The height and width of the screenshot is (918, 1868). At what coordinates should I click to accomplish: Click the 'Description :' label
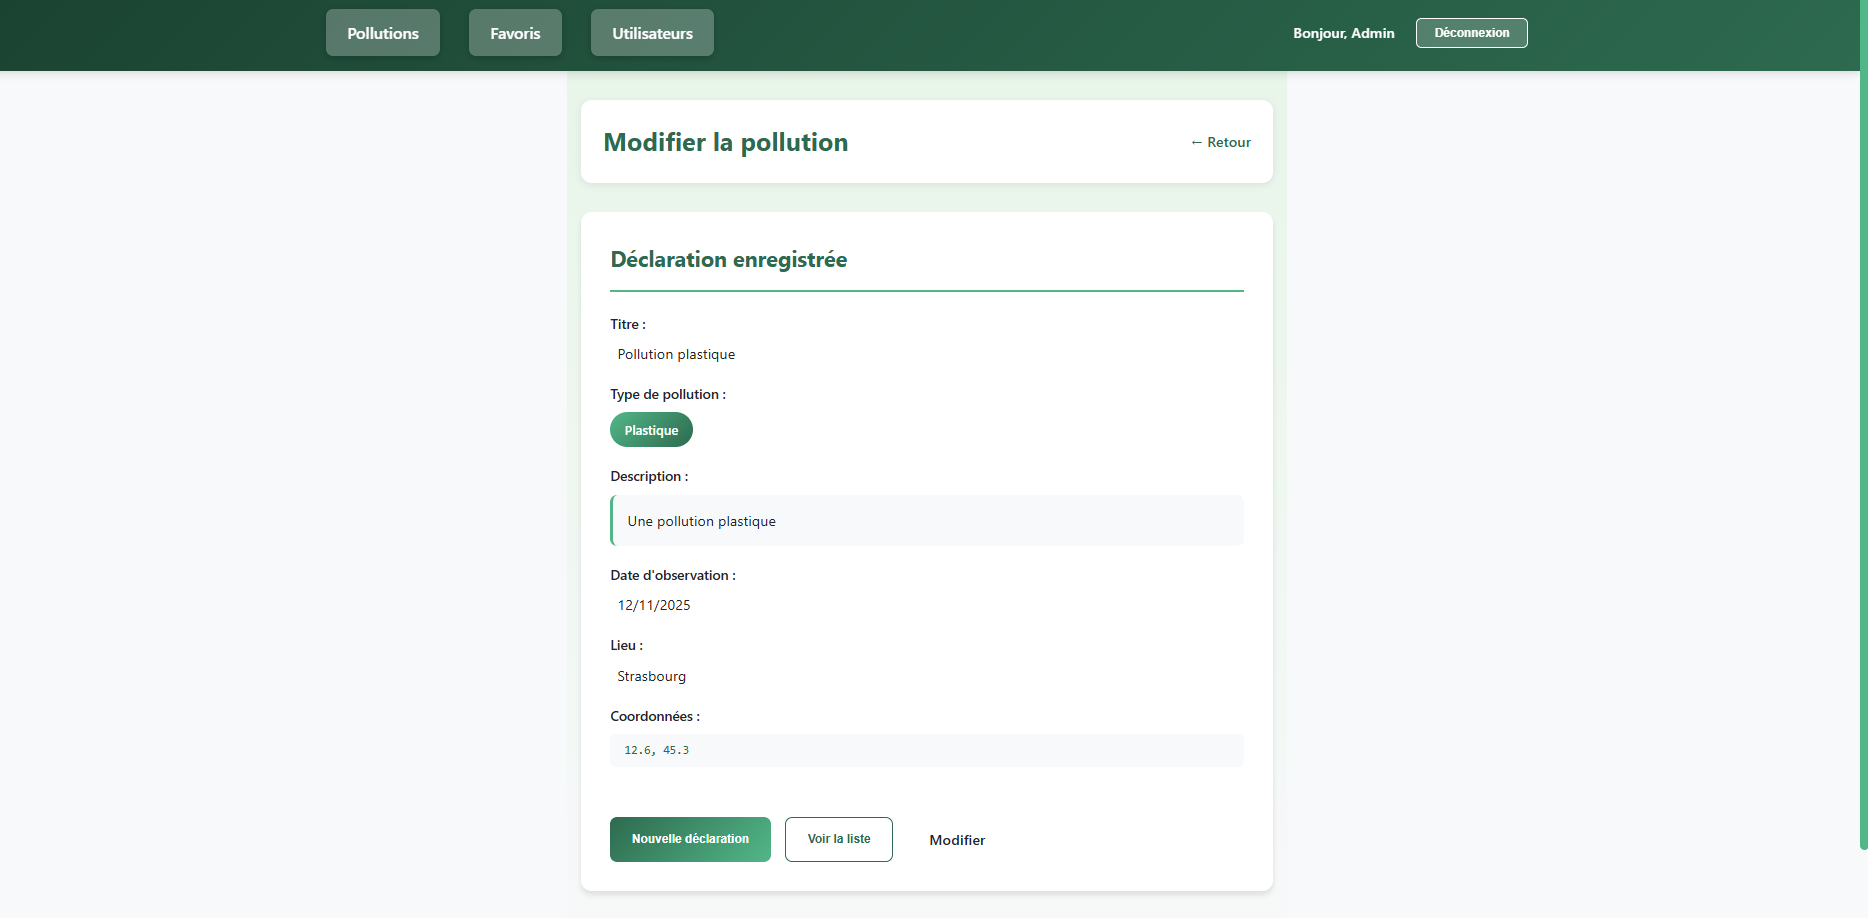pyautogui.click(x=649, y=476)
